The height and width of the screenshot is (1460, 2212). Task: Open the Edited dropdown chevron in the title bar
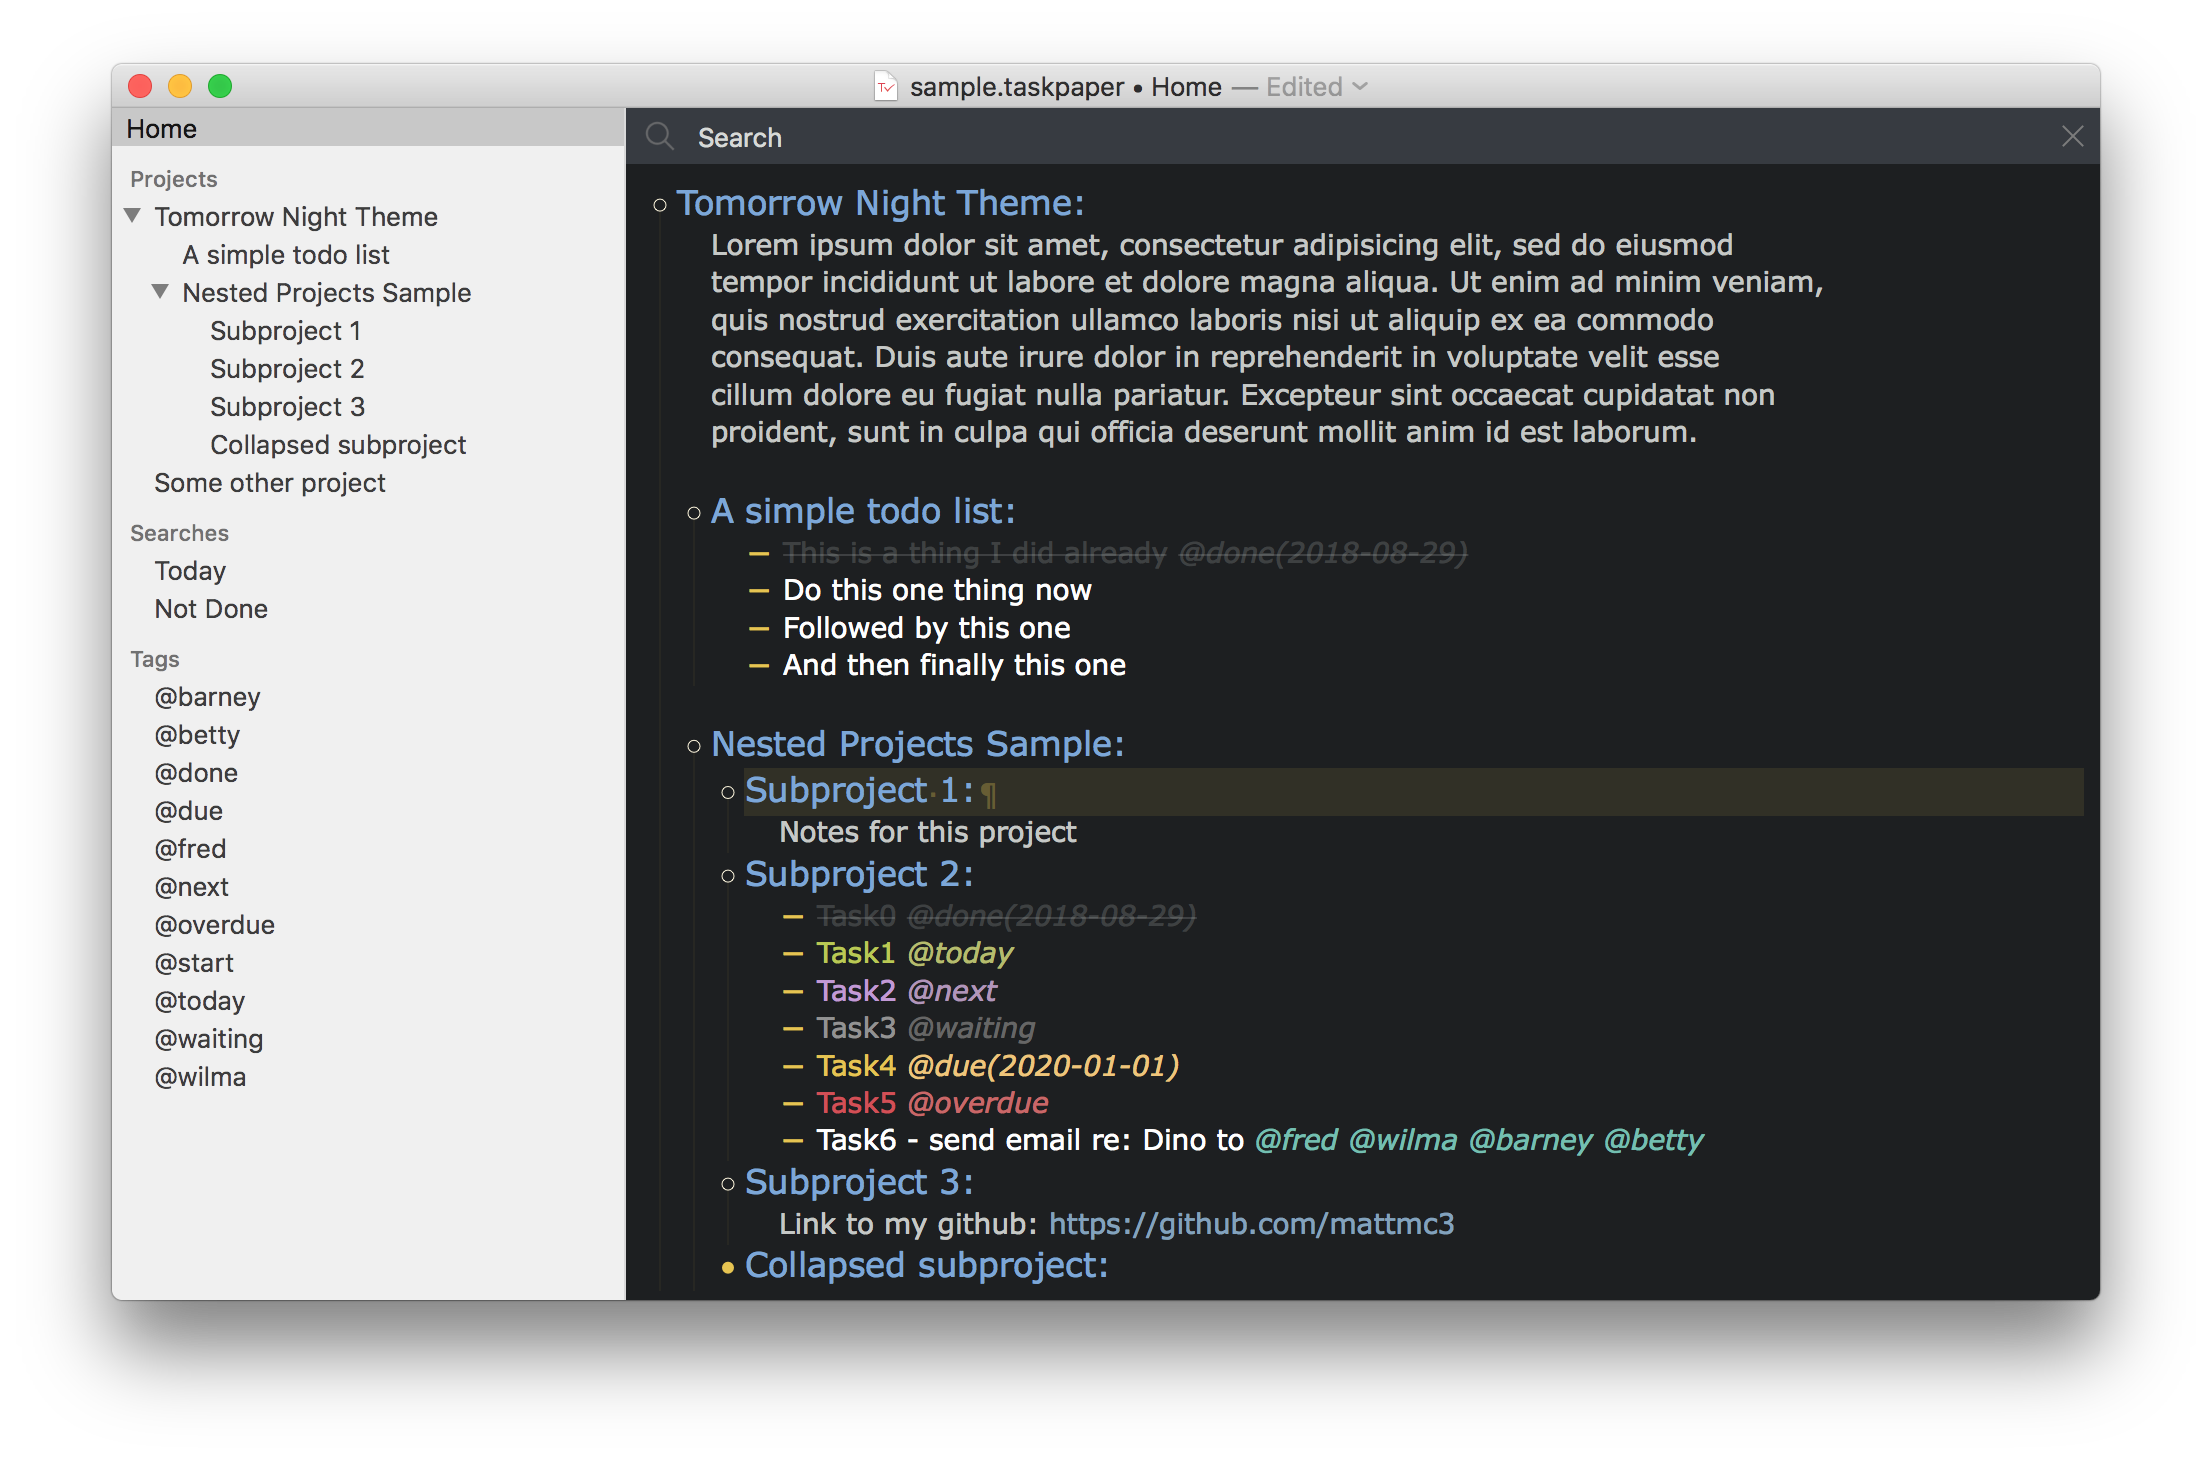1360,87
